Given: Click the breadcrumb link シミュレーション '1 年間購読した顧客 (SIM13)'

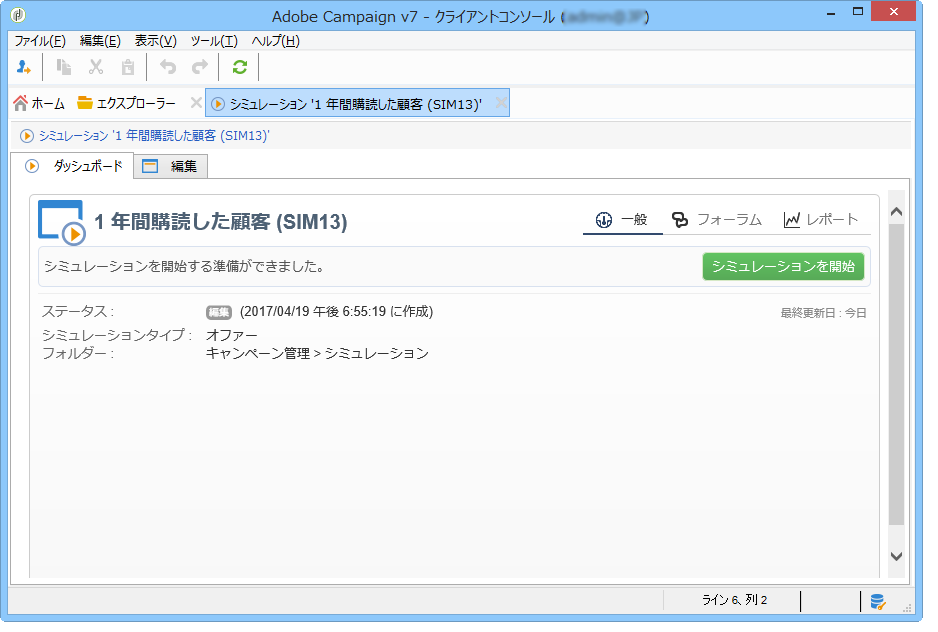Looking at the screenshot, I should tap(154, 136).
